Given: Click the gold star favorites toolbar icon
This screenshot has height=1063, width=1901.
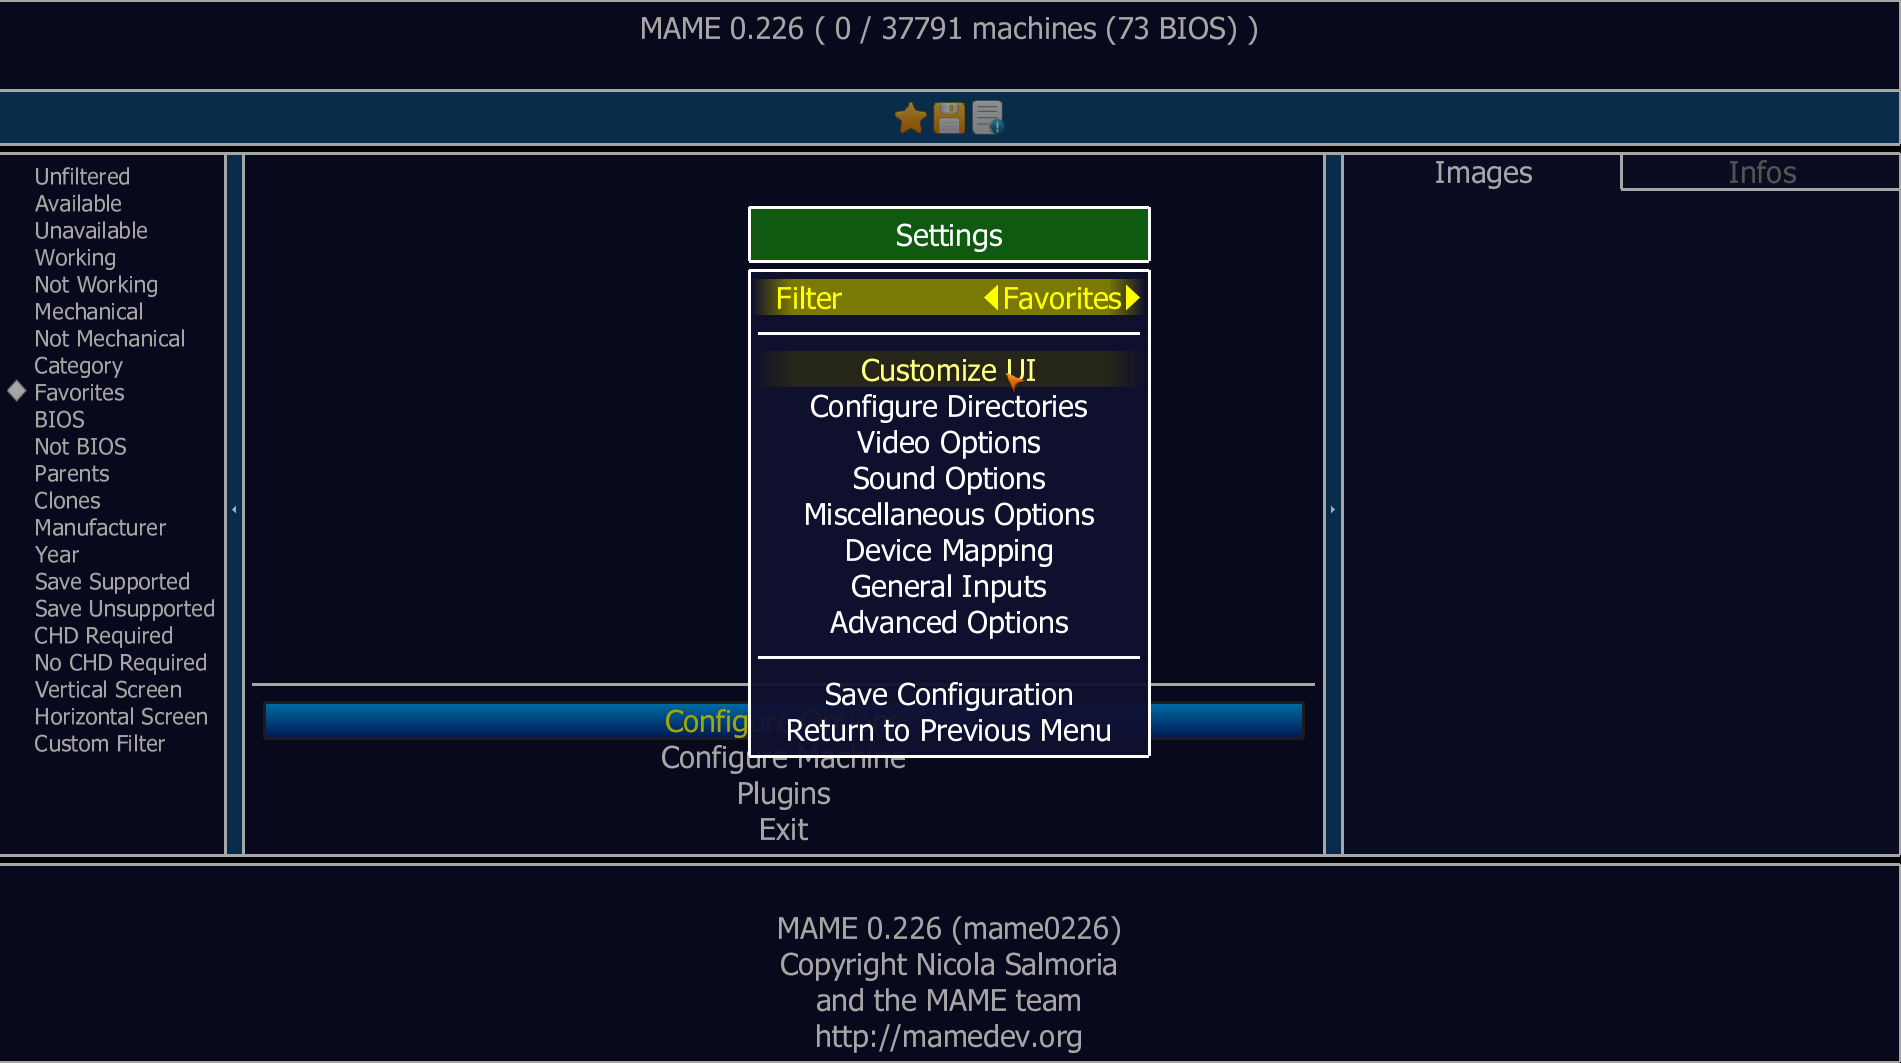Looking at the screenshot, I should click(x=910, y=118).
